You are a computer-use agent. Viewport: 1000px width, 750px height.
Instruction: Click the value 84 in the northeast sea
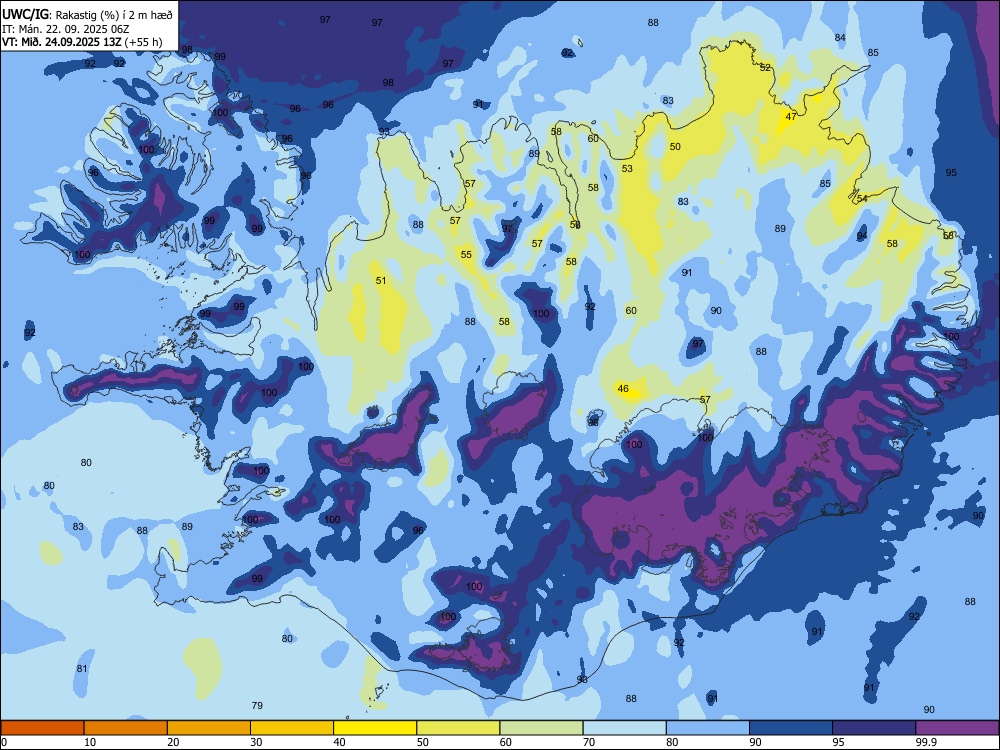coord(840,38)
